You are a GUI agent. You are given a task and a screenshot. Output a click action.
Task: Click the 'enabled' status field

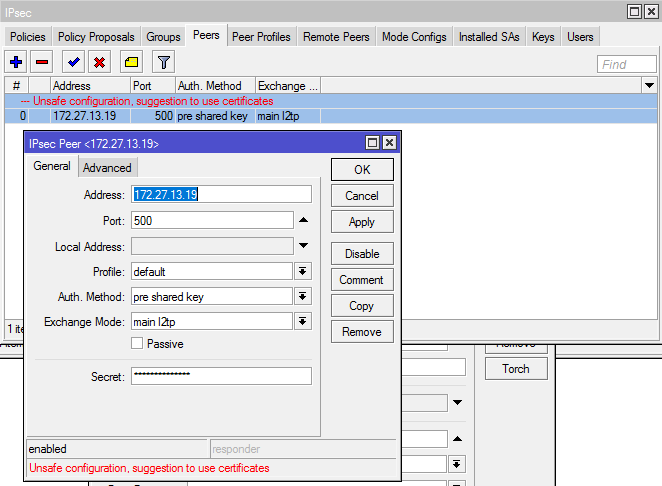click(117, 449)
